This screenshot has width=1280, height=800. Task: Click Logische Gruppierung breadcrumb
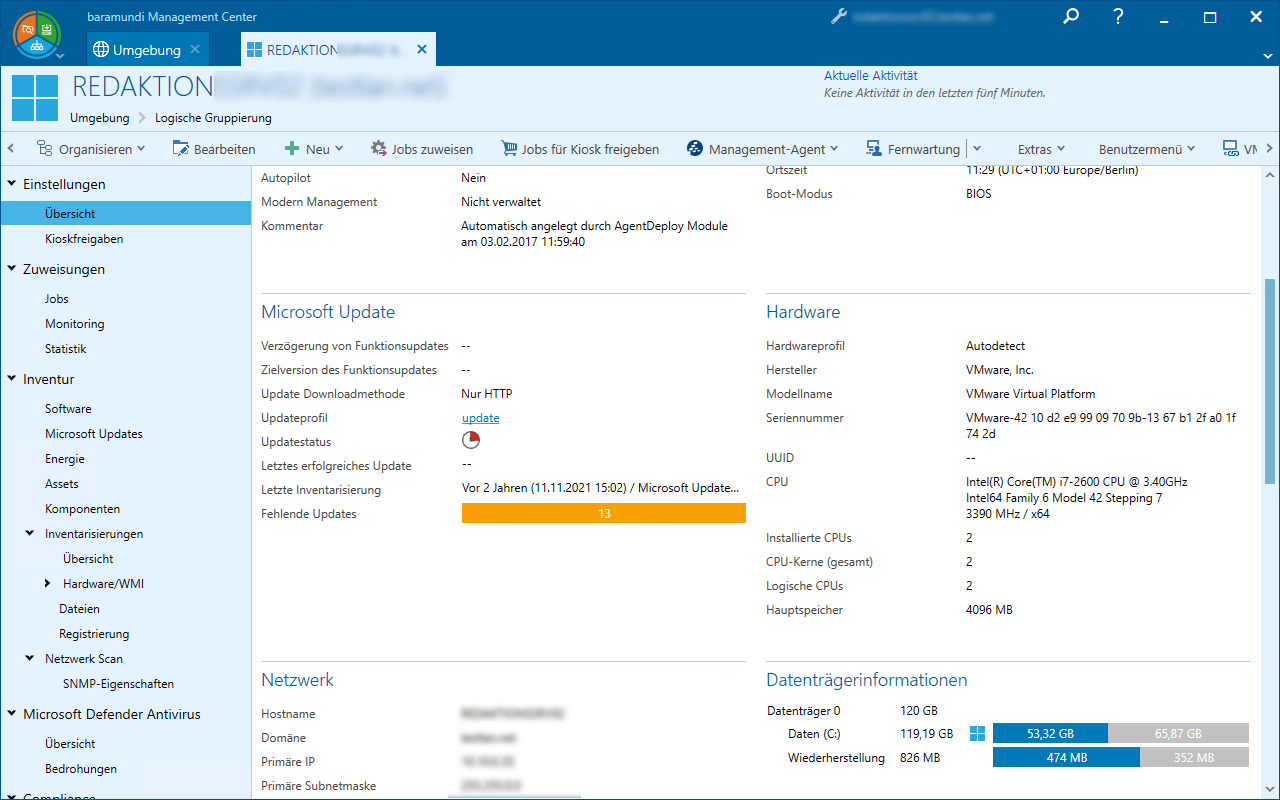[x=213, y=118]
